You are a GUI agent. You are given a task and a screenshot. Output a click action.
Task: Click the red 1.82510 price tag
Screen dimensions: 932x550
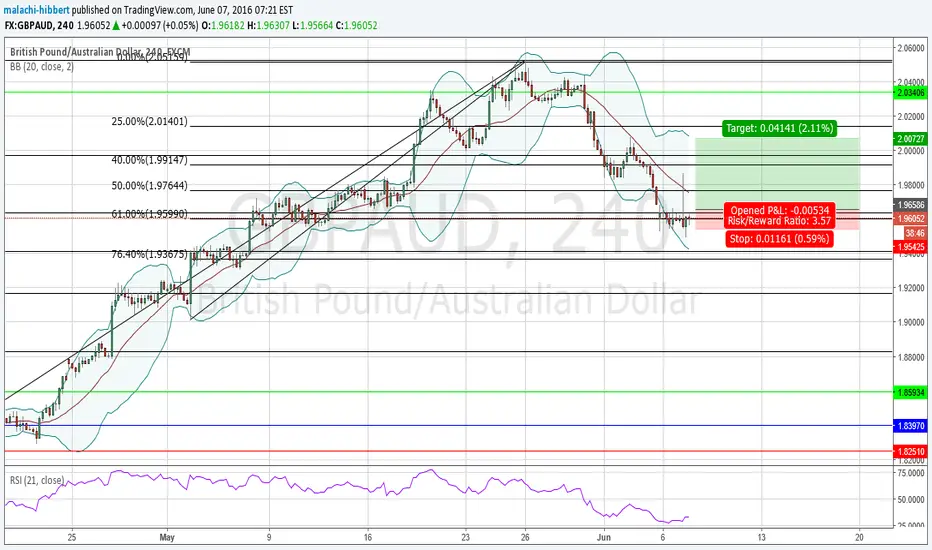910,451
